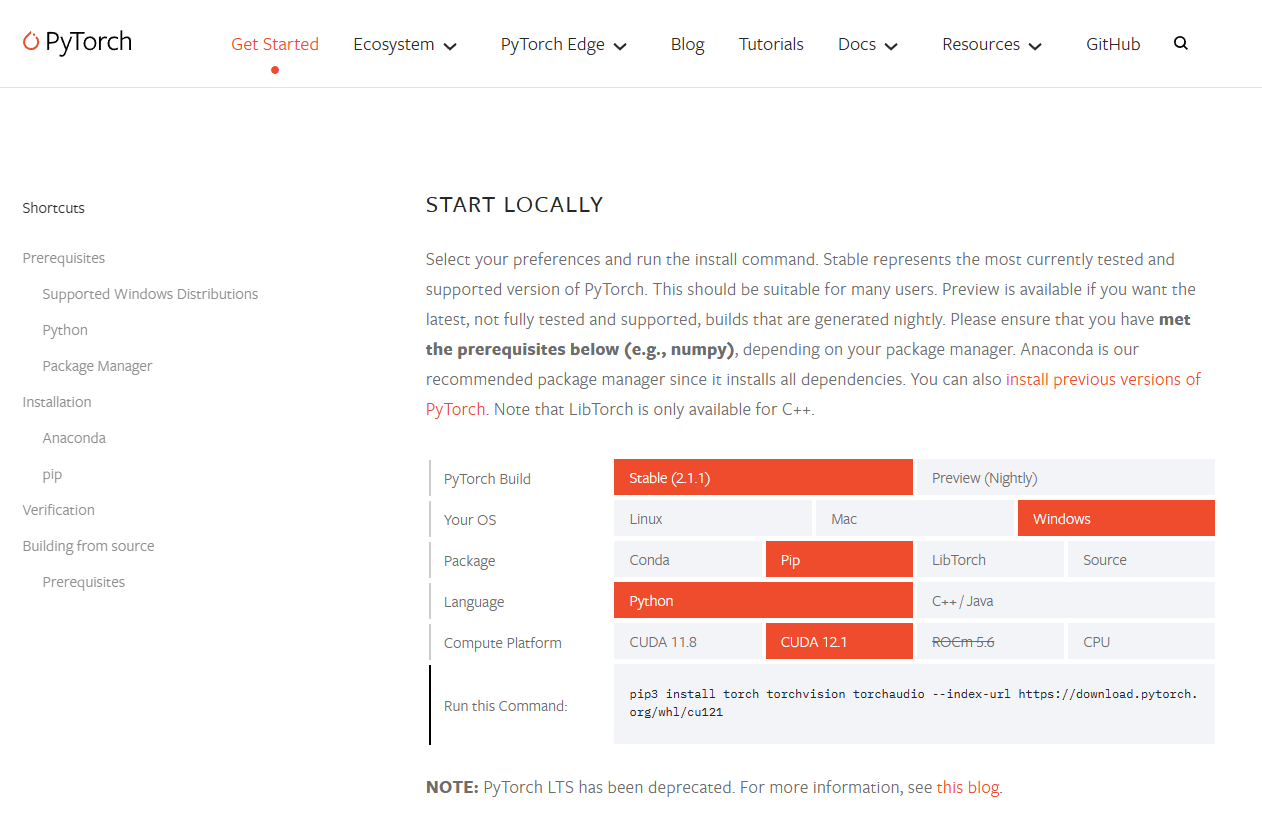Select Conda package option
This screenshot has height=831, width=1262.
tap(688, 559)
